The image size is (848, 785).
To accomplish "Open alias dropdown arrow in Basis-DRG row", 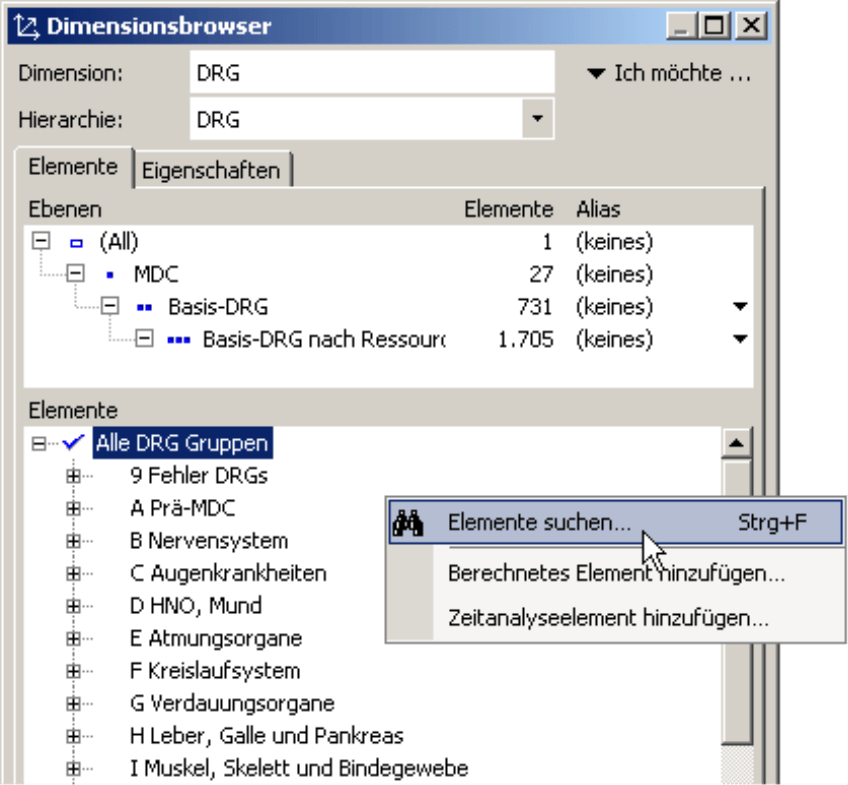I will click(740, 307).
